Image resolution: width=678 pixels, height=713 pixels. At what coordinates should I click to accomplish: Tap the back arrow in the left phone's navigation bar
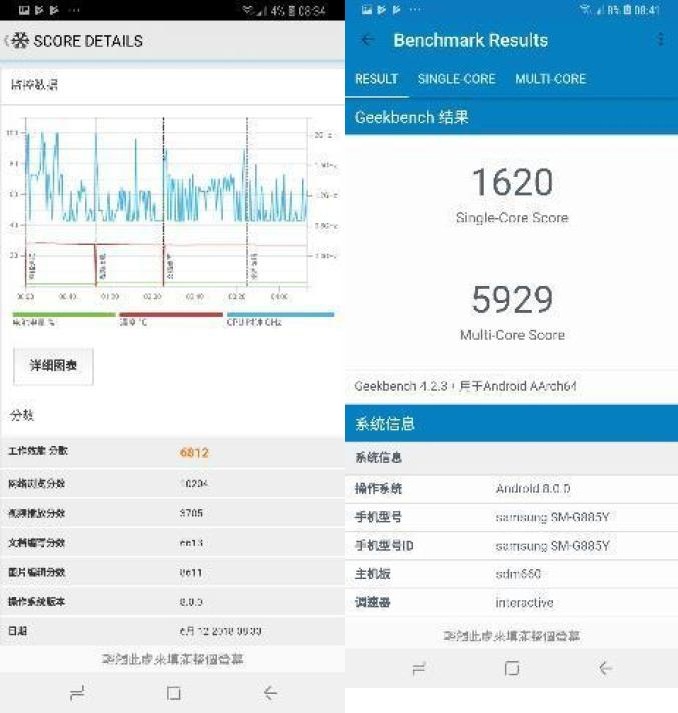point(270,693)
